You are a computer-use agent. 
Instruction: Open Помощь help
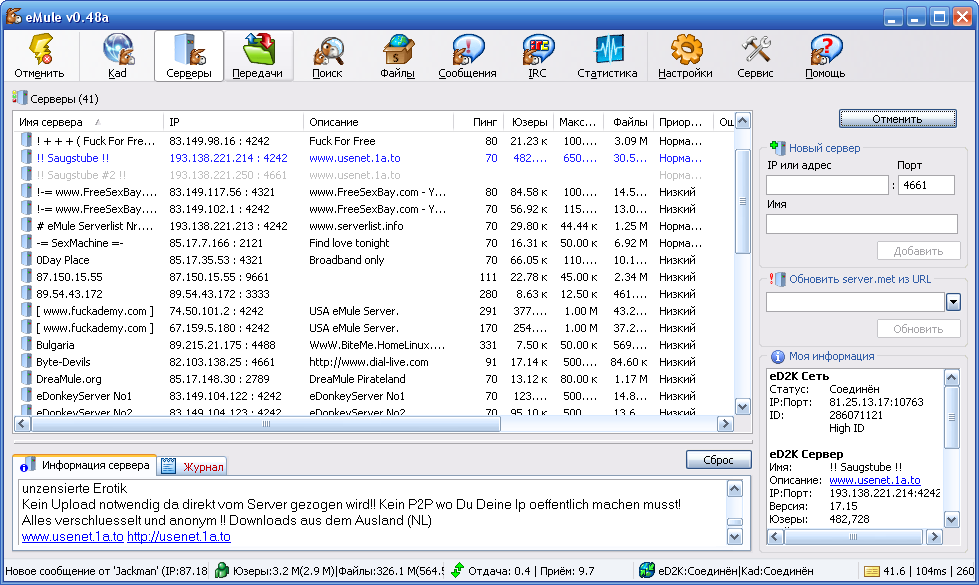click(825, 56)
